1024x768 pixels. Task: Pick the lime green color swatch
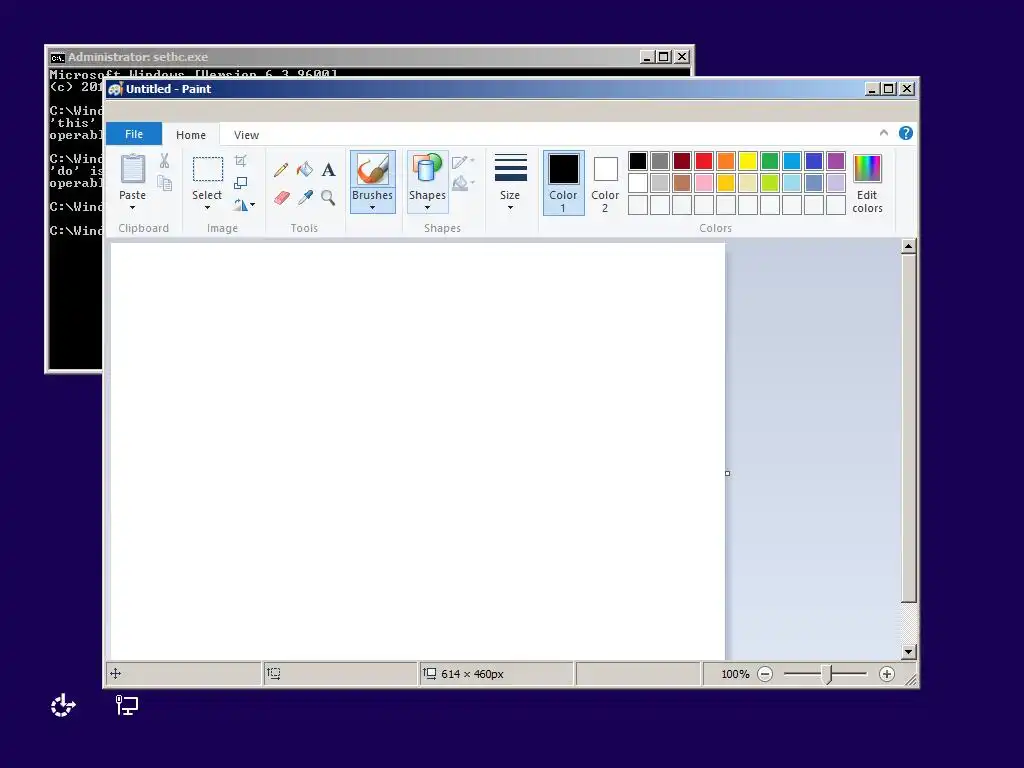coord(770,183)
